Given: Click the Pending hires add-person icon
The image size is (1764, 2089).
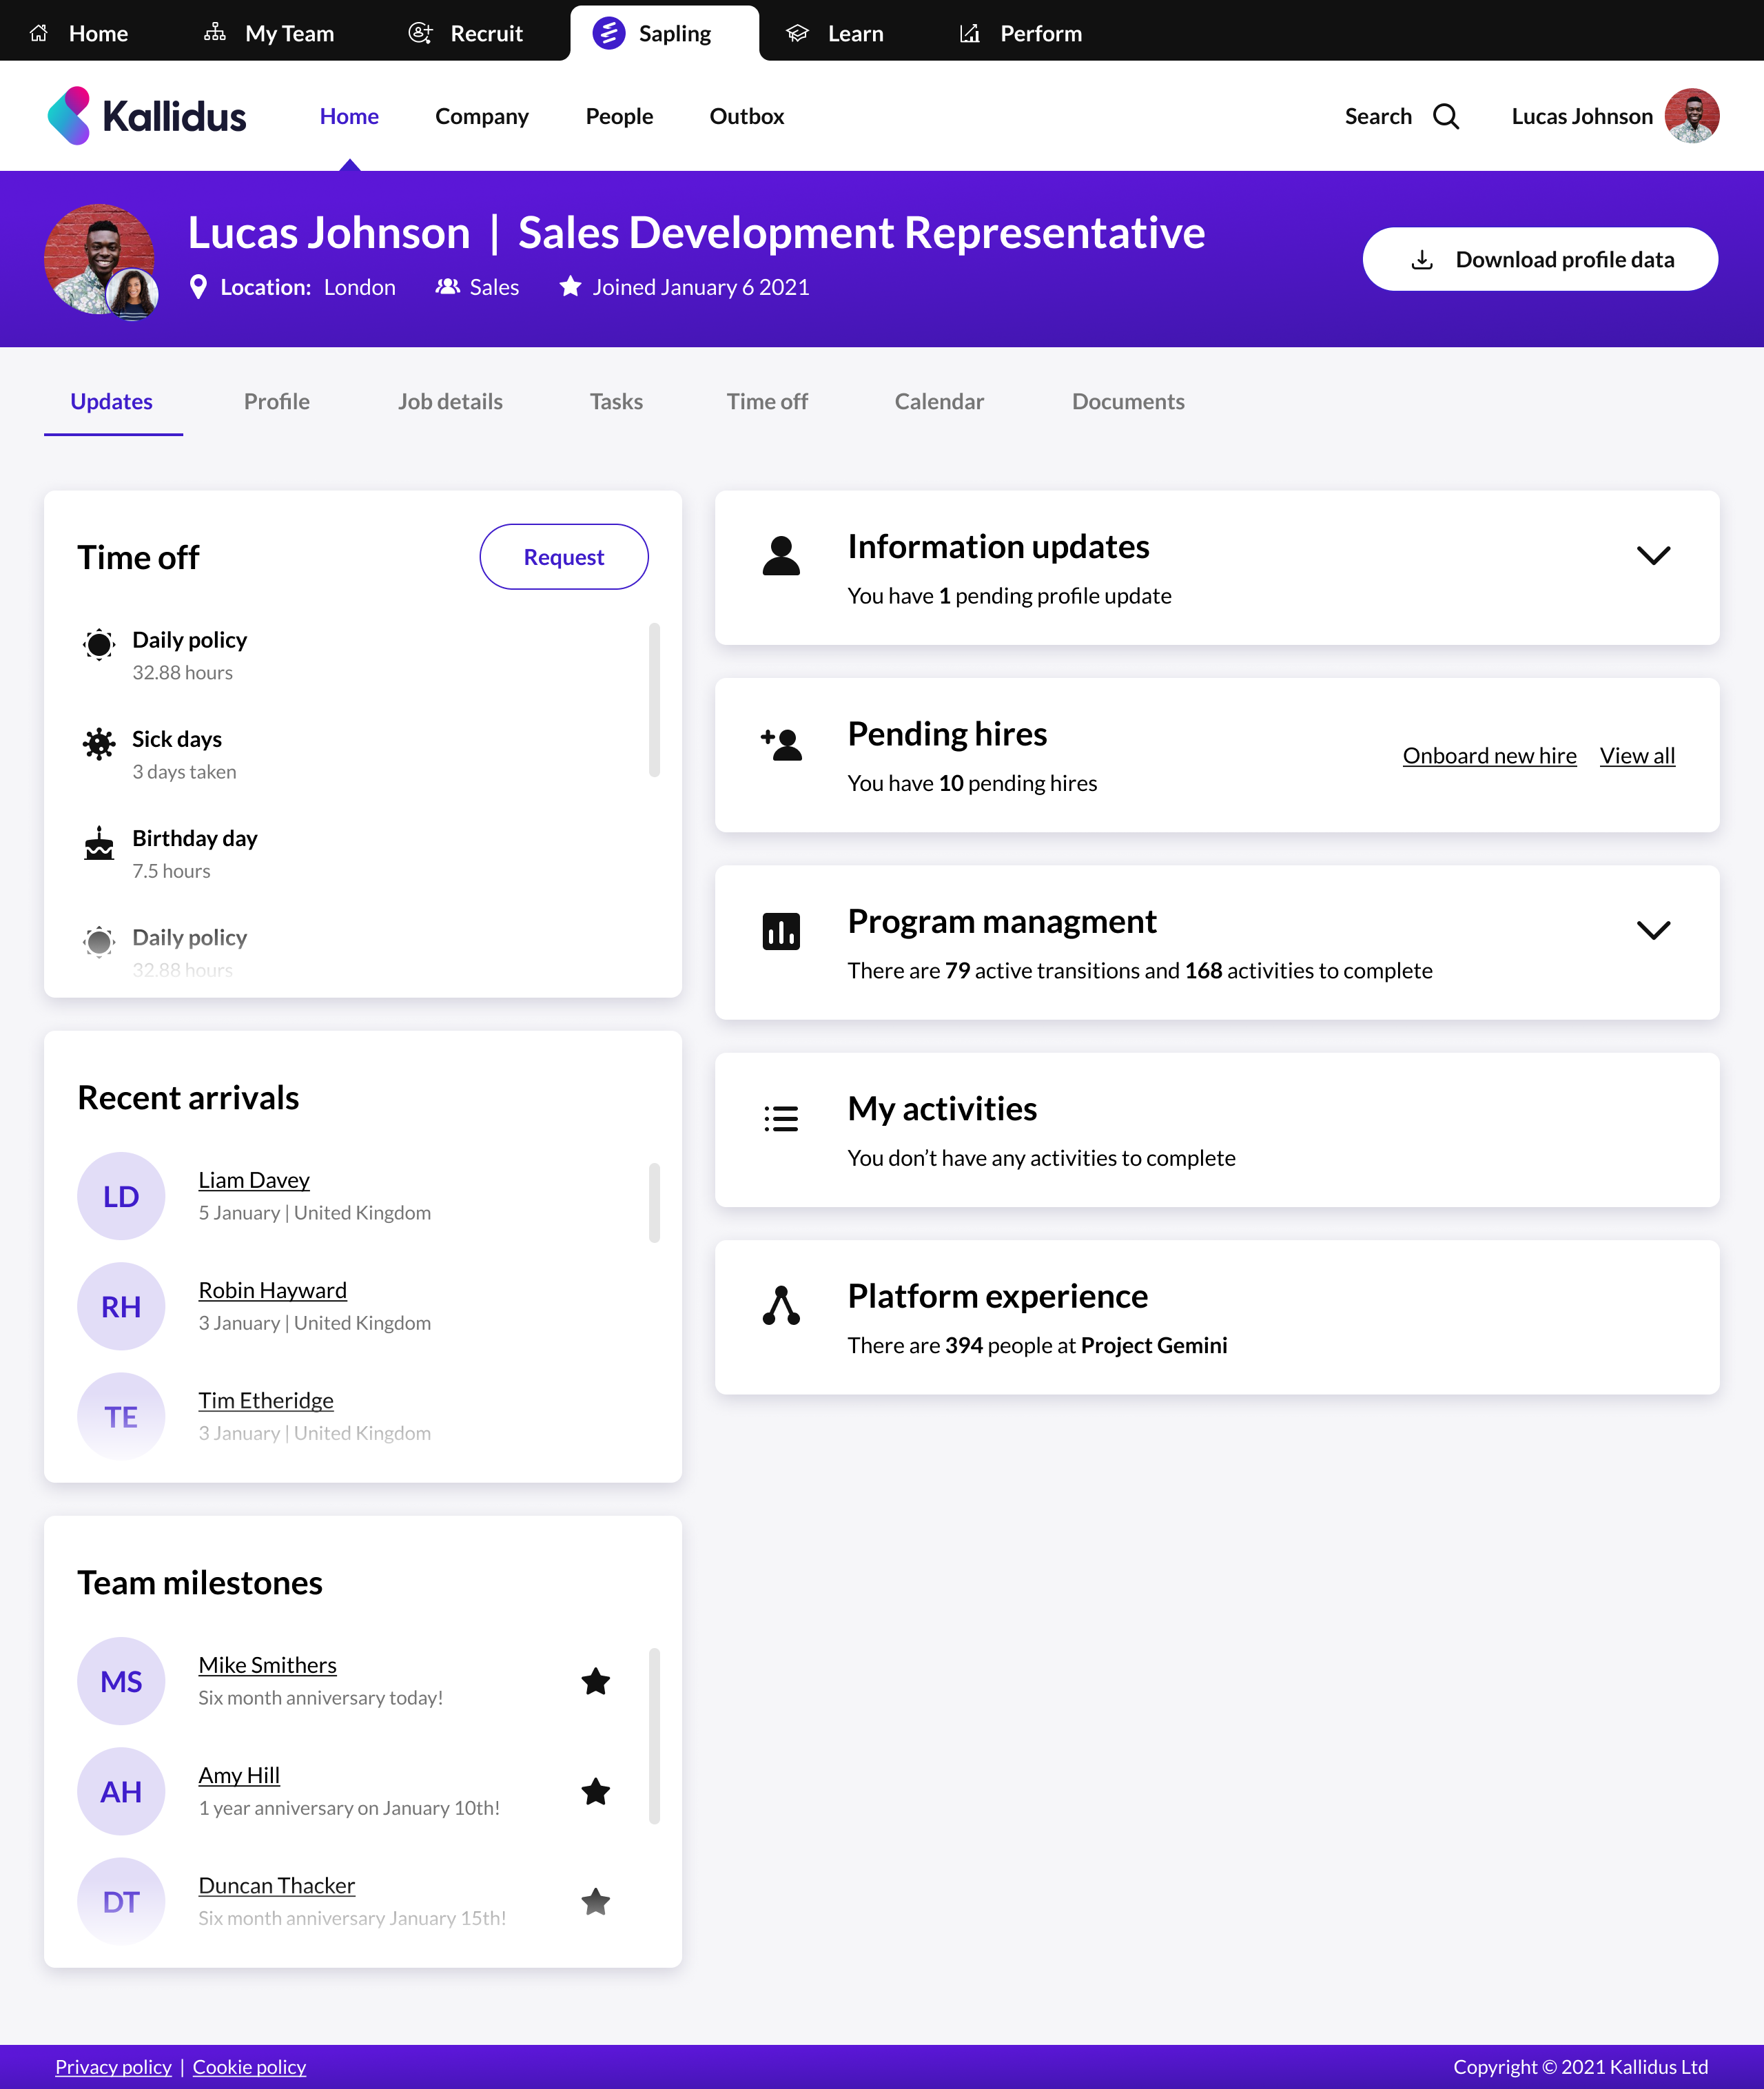Looking at the screenshot, I should click(x=781, y=744).
